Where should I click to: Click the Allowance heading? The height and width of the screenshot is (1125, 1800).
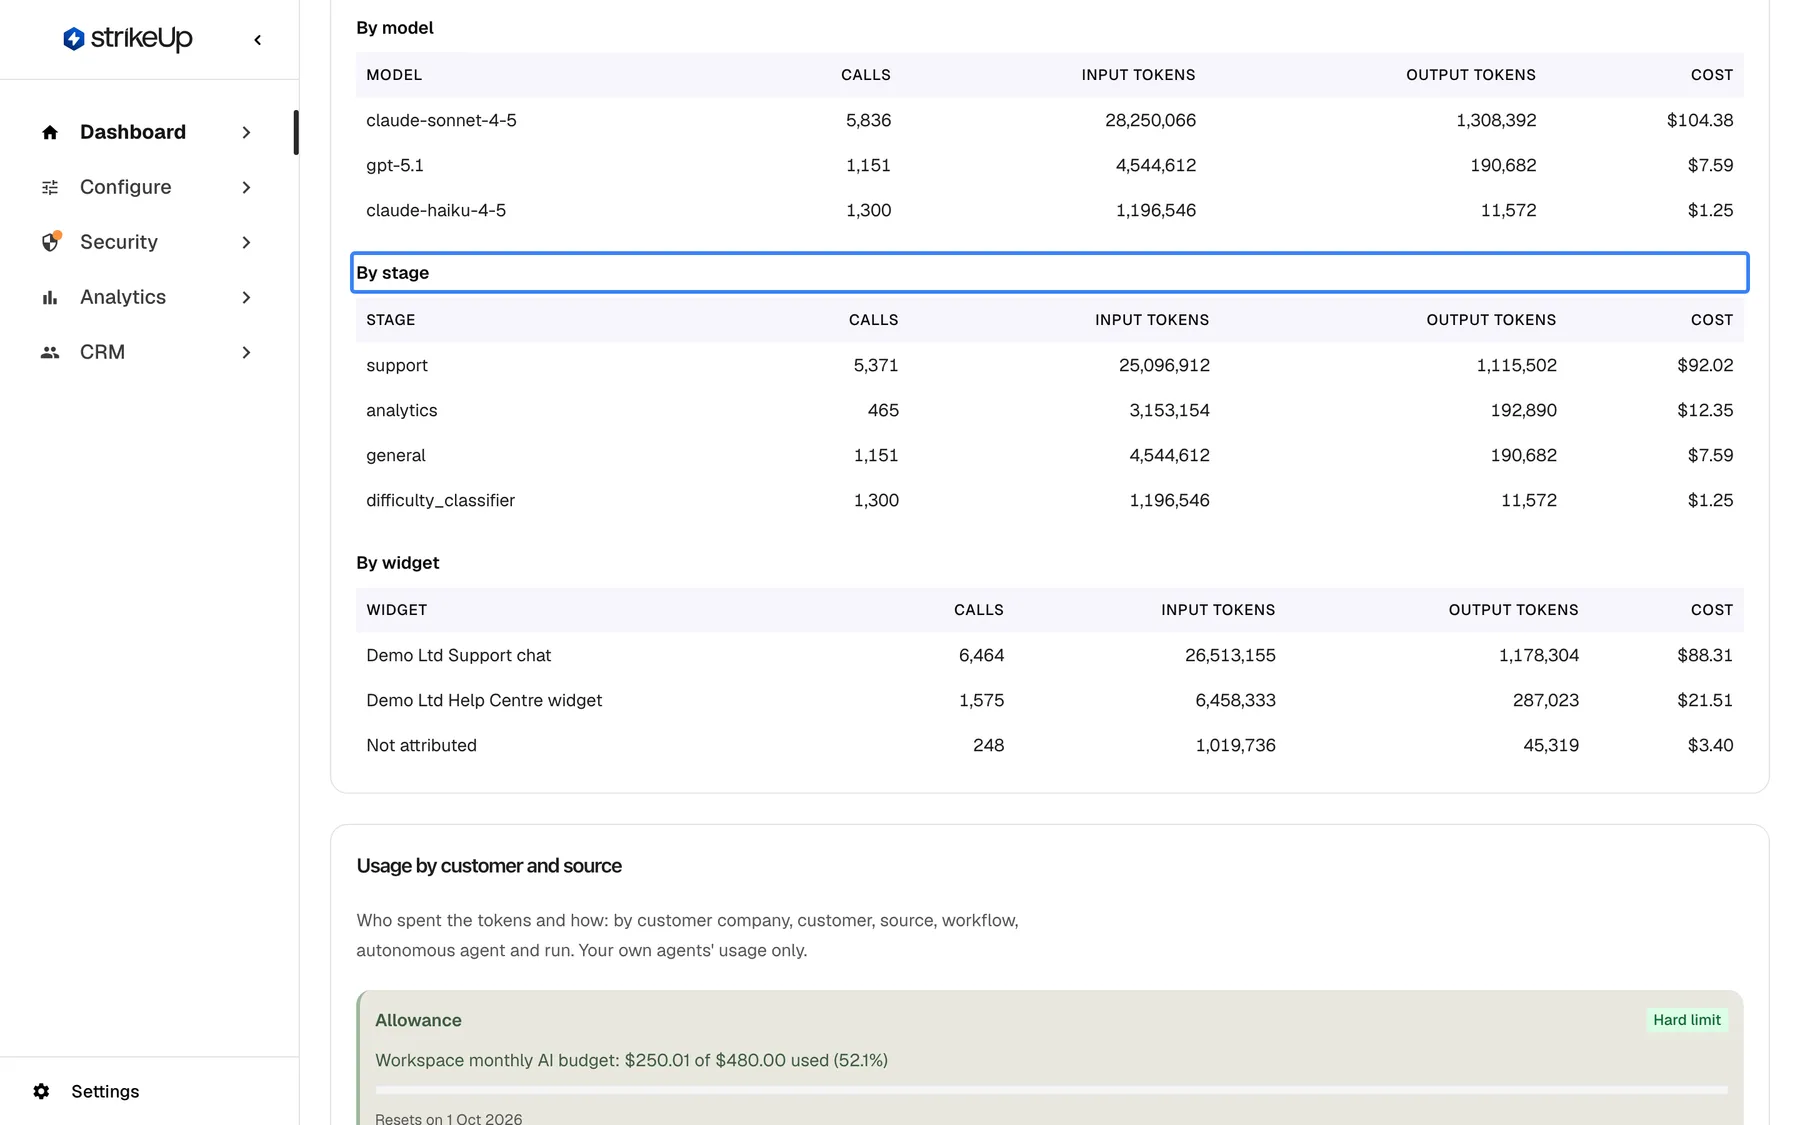point(418,1020)
